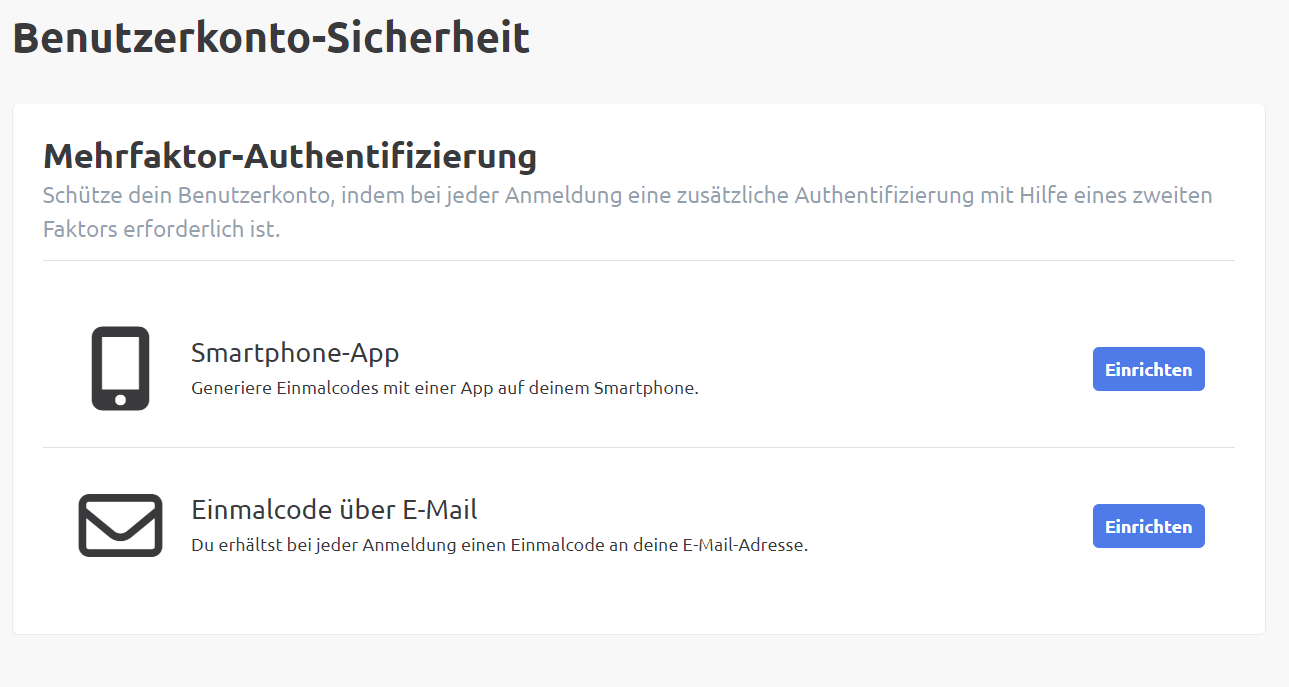
Task: Click the divider below the intro paragraph
Action: (638, 260)
